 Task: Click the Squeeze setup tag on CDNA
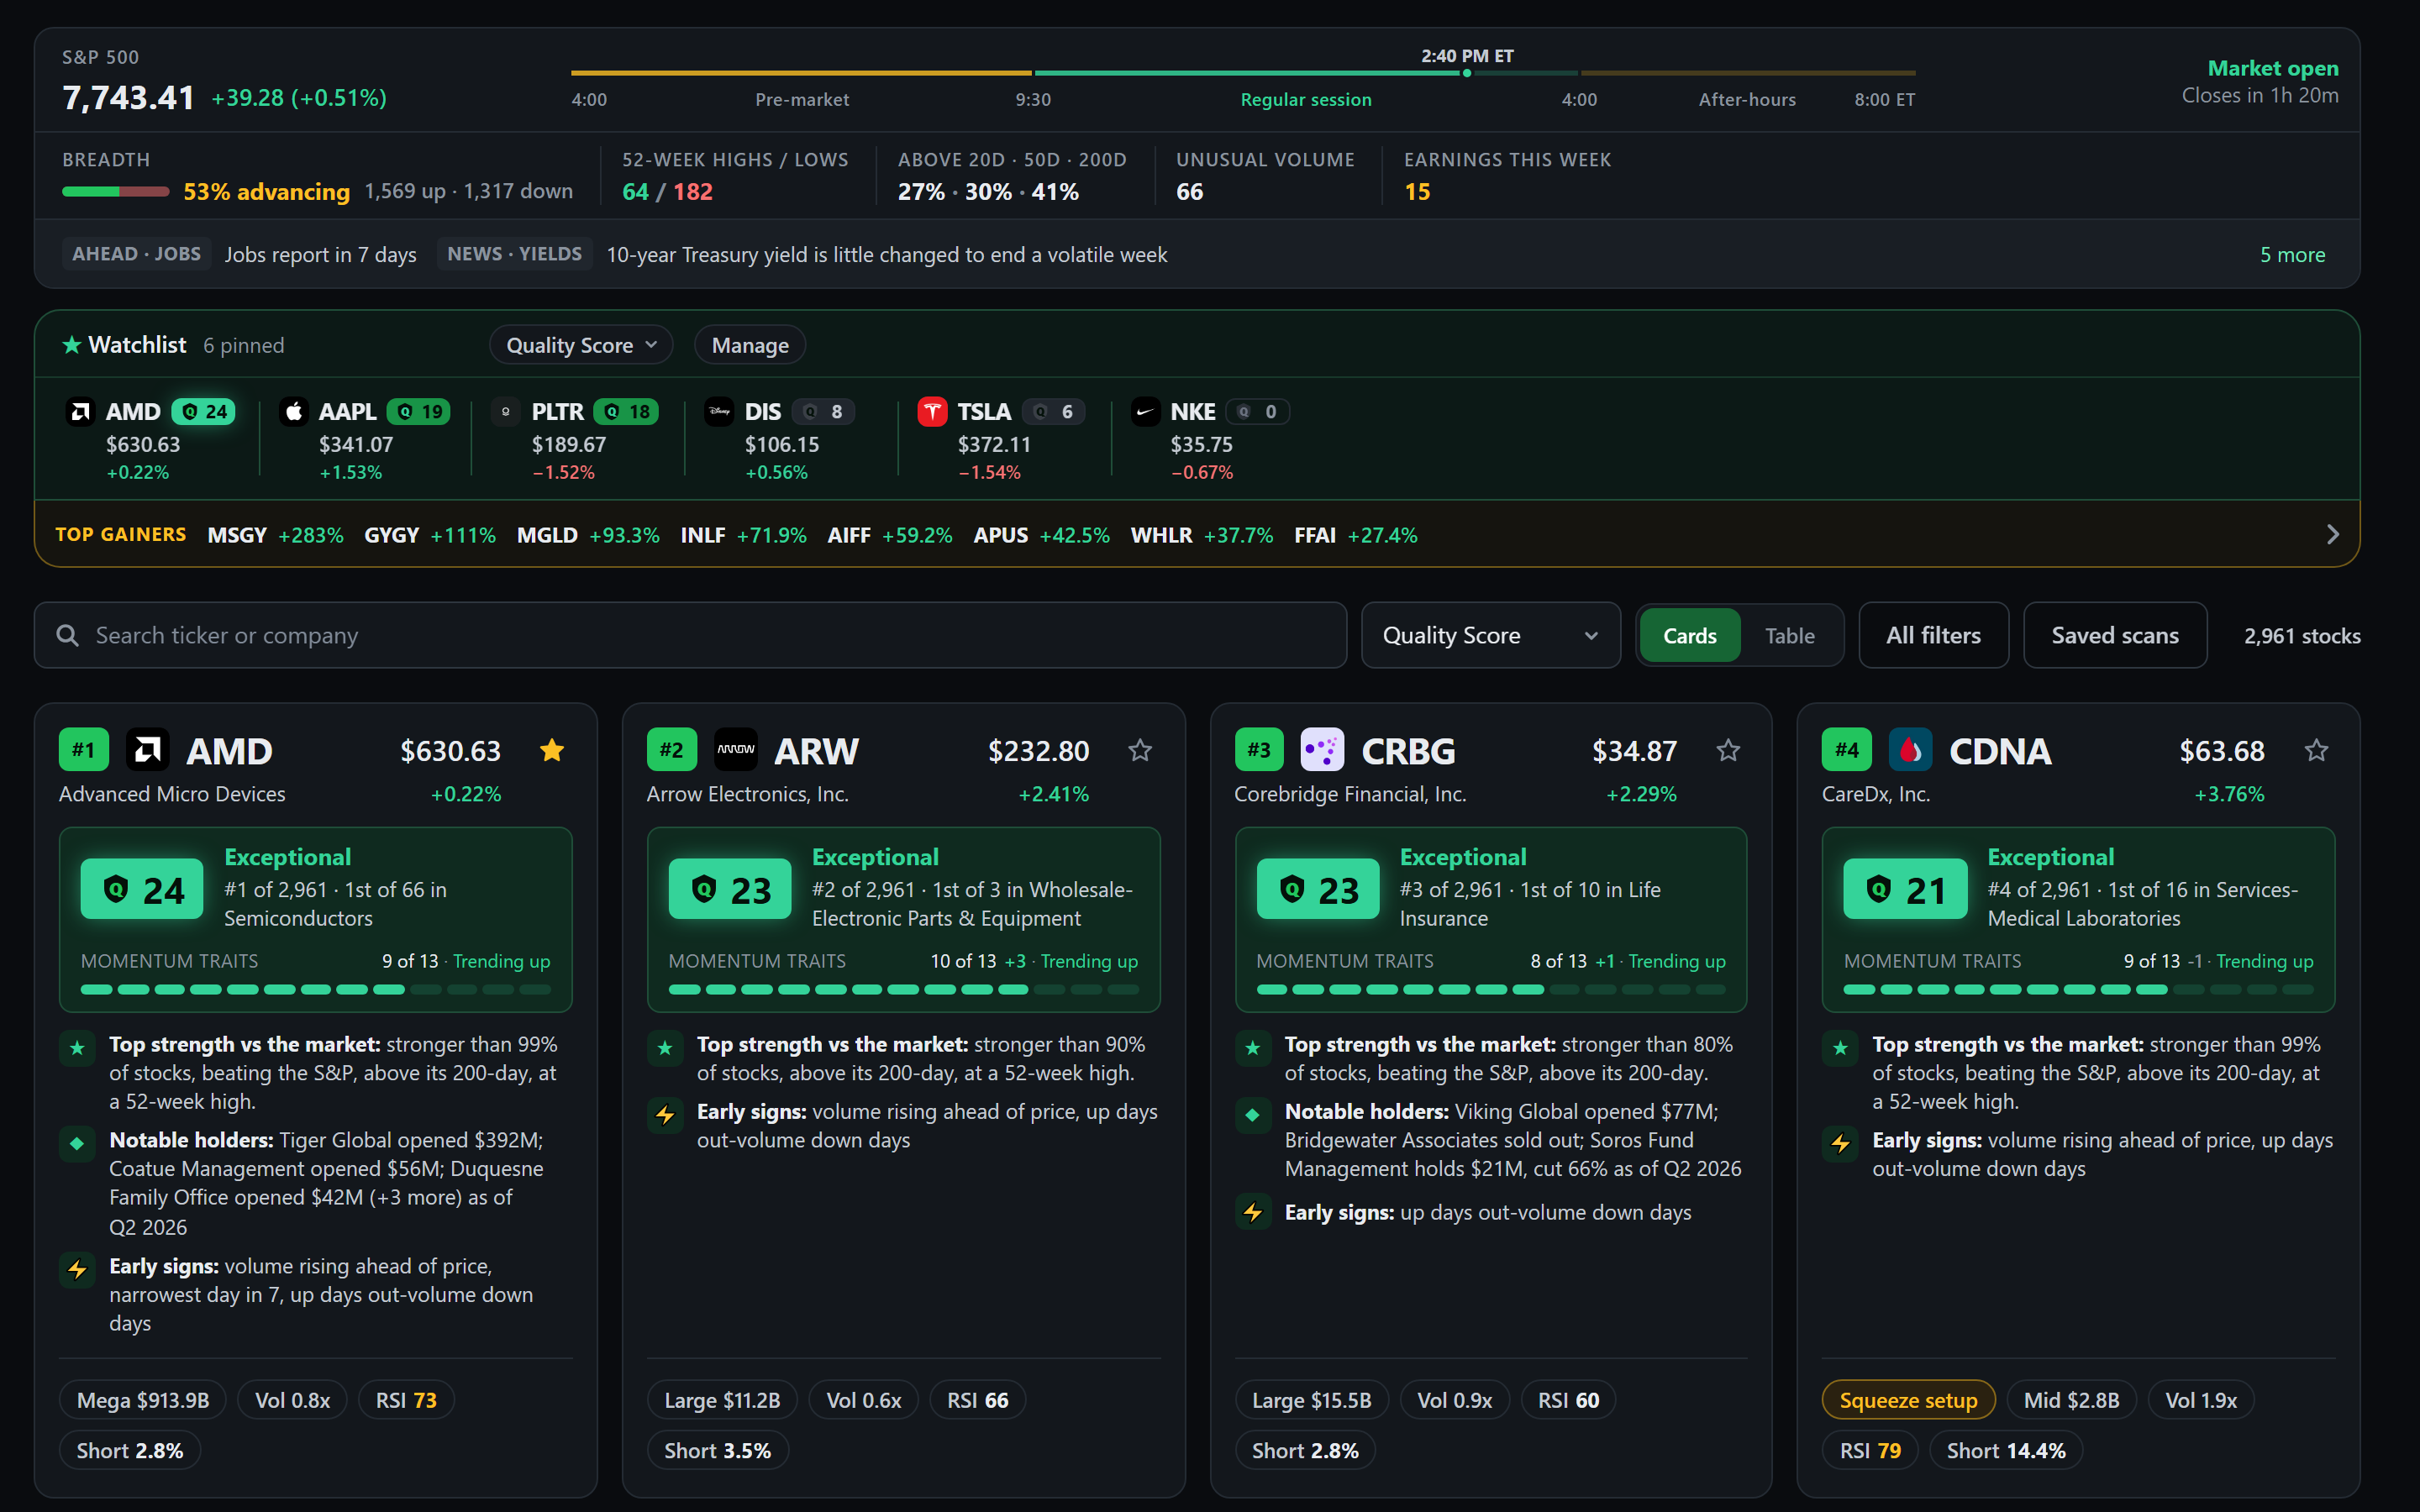(x=1908, y=1400)
